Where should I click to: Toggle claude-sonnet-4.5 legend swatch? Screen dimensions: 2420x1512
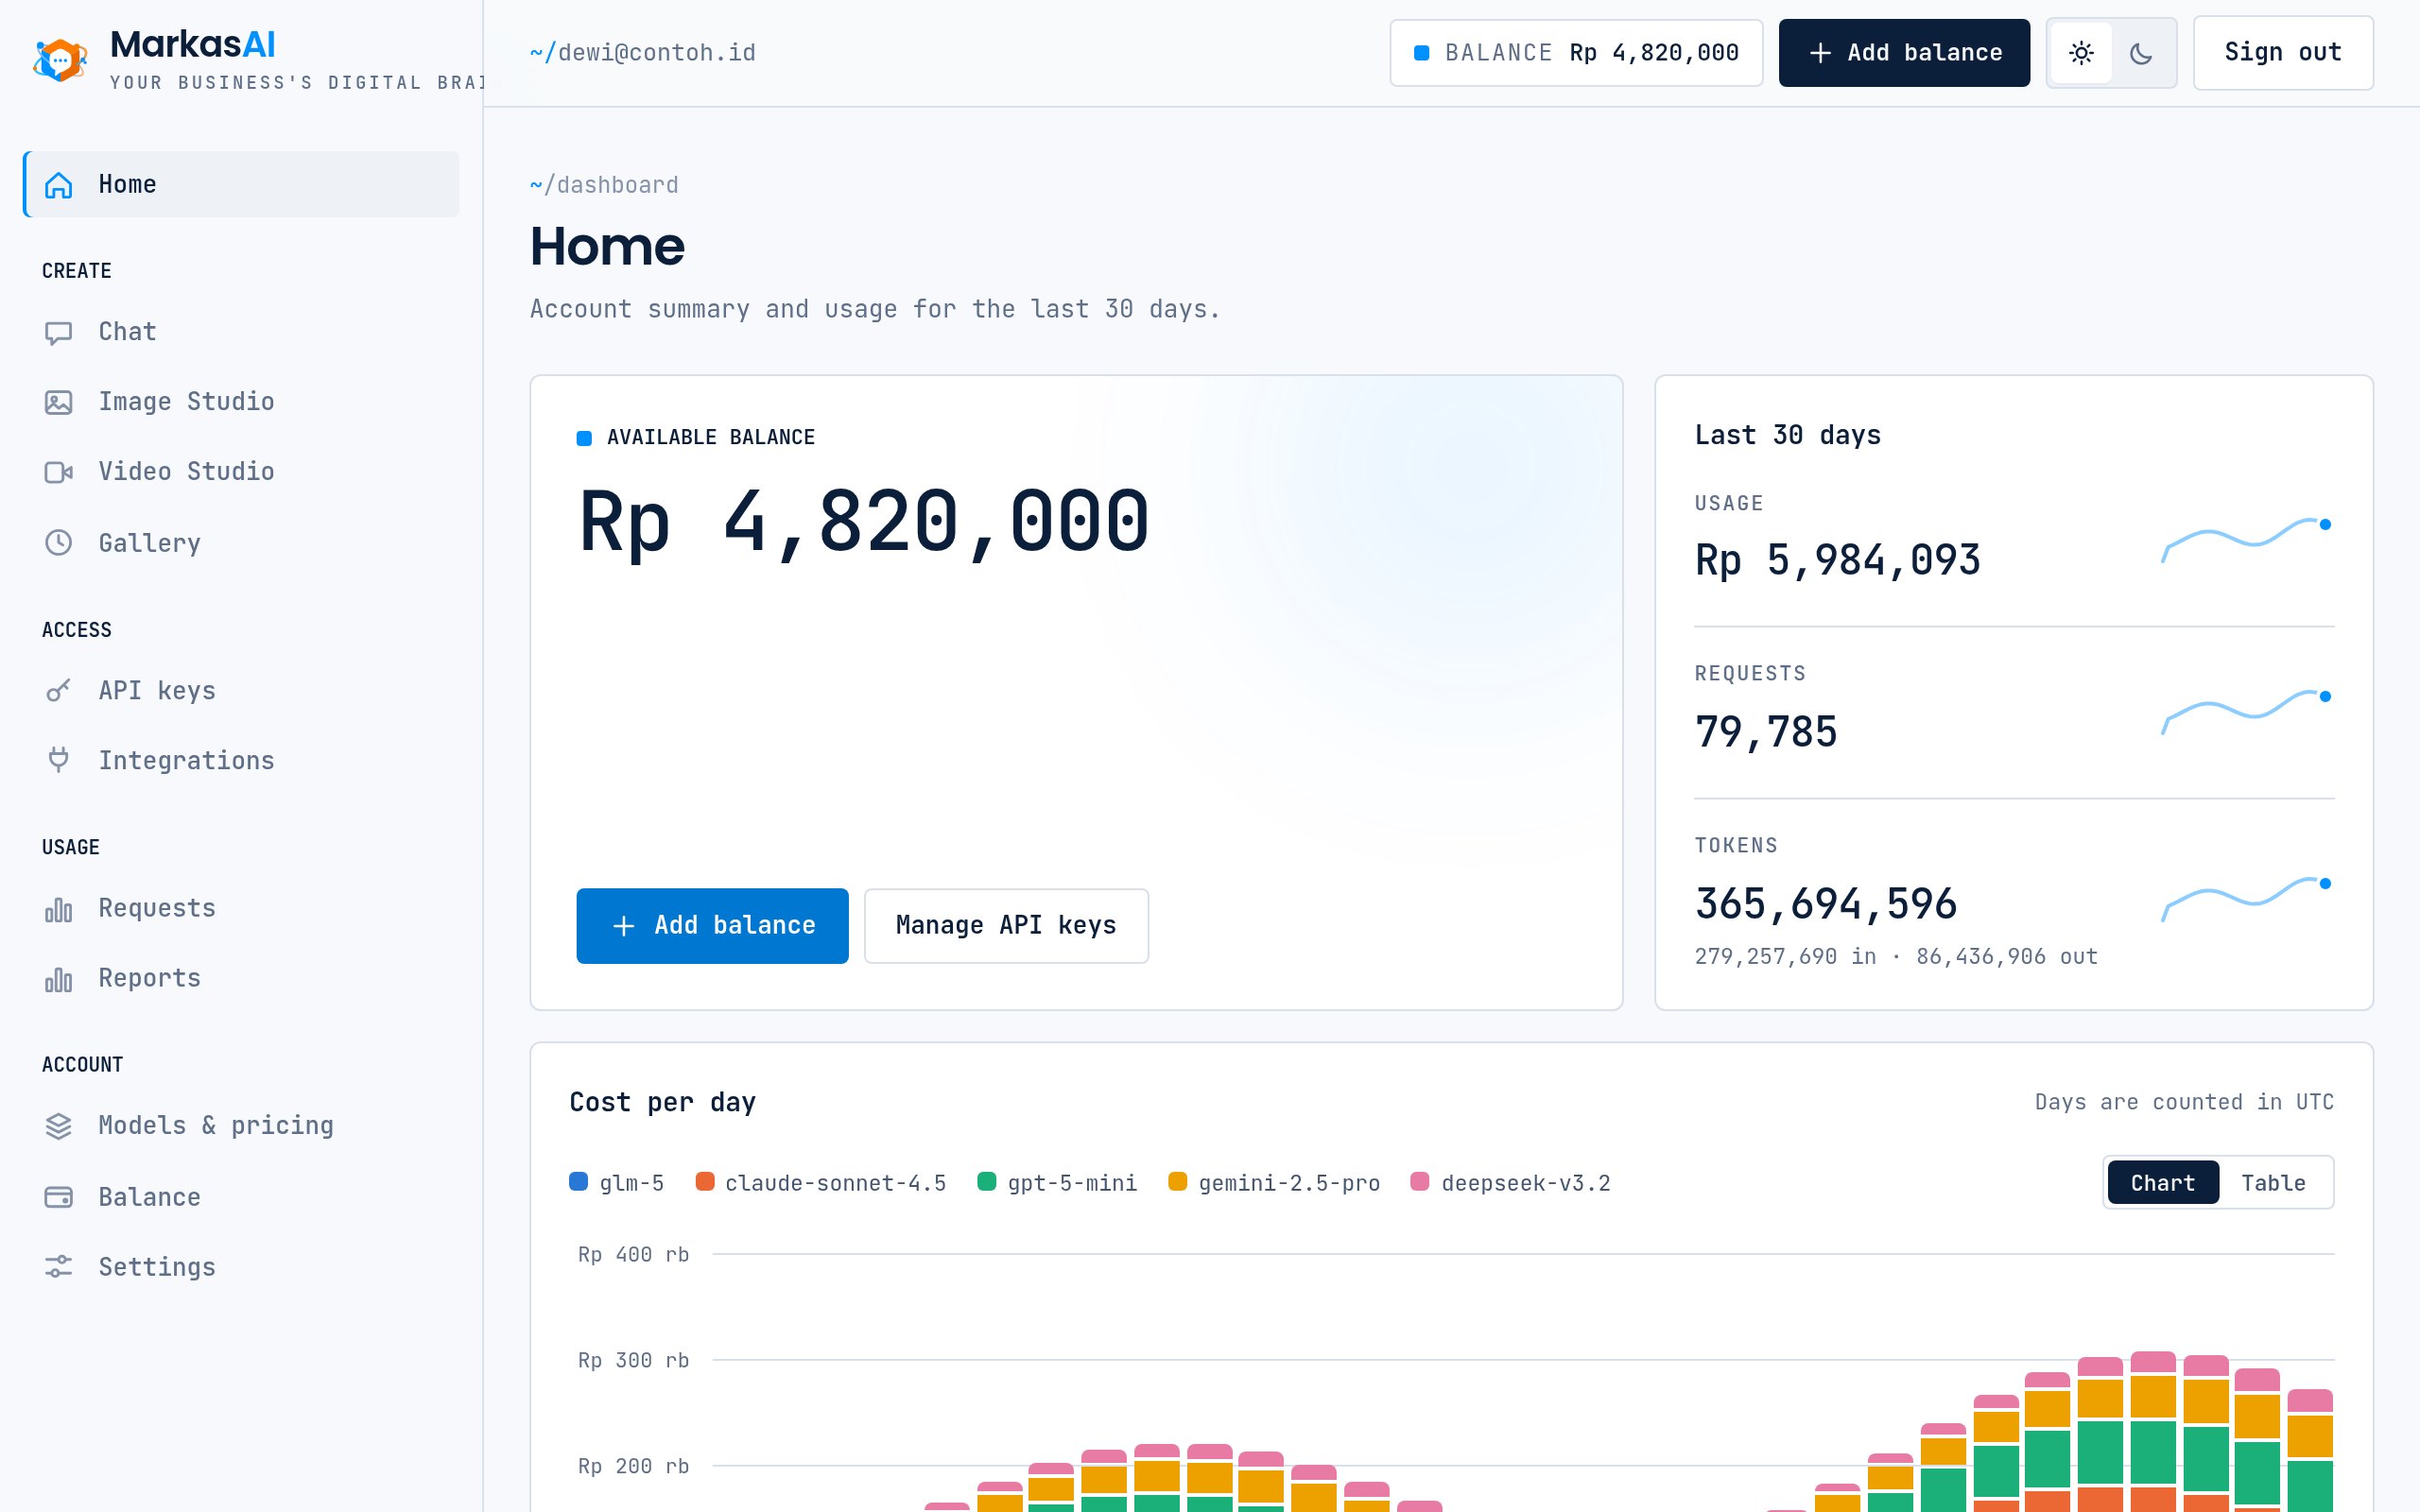pos(705,1182)
